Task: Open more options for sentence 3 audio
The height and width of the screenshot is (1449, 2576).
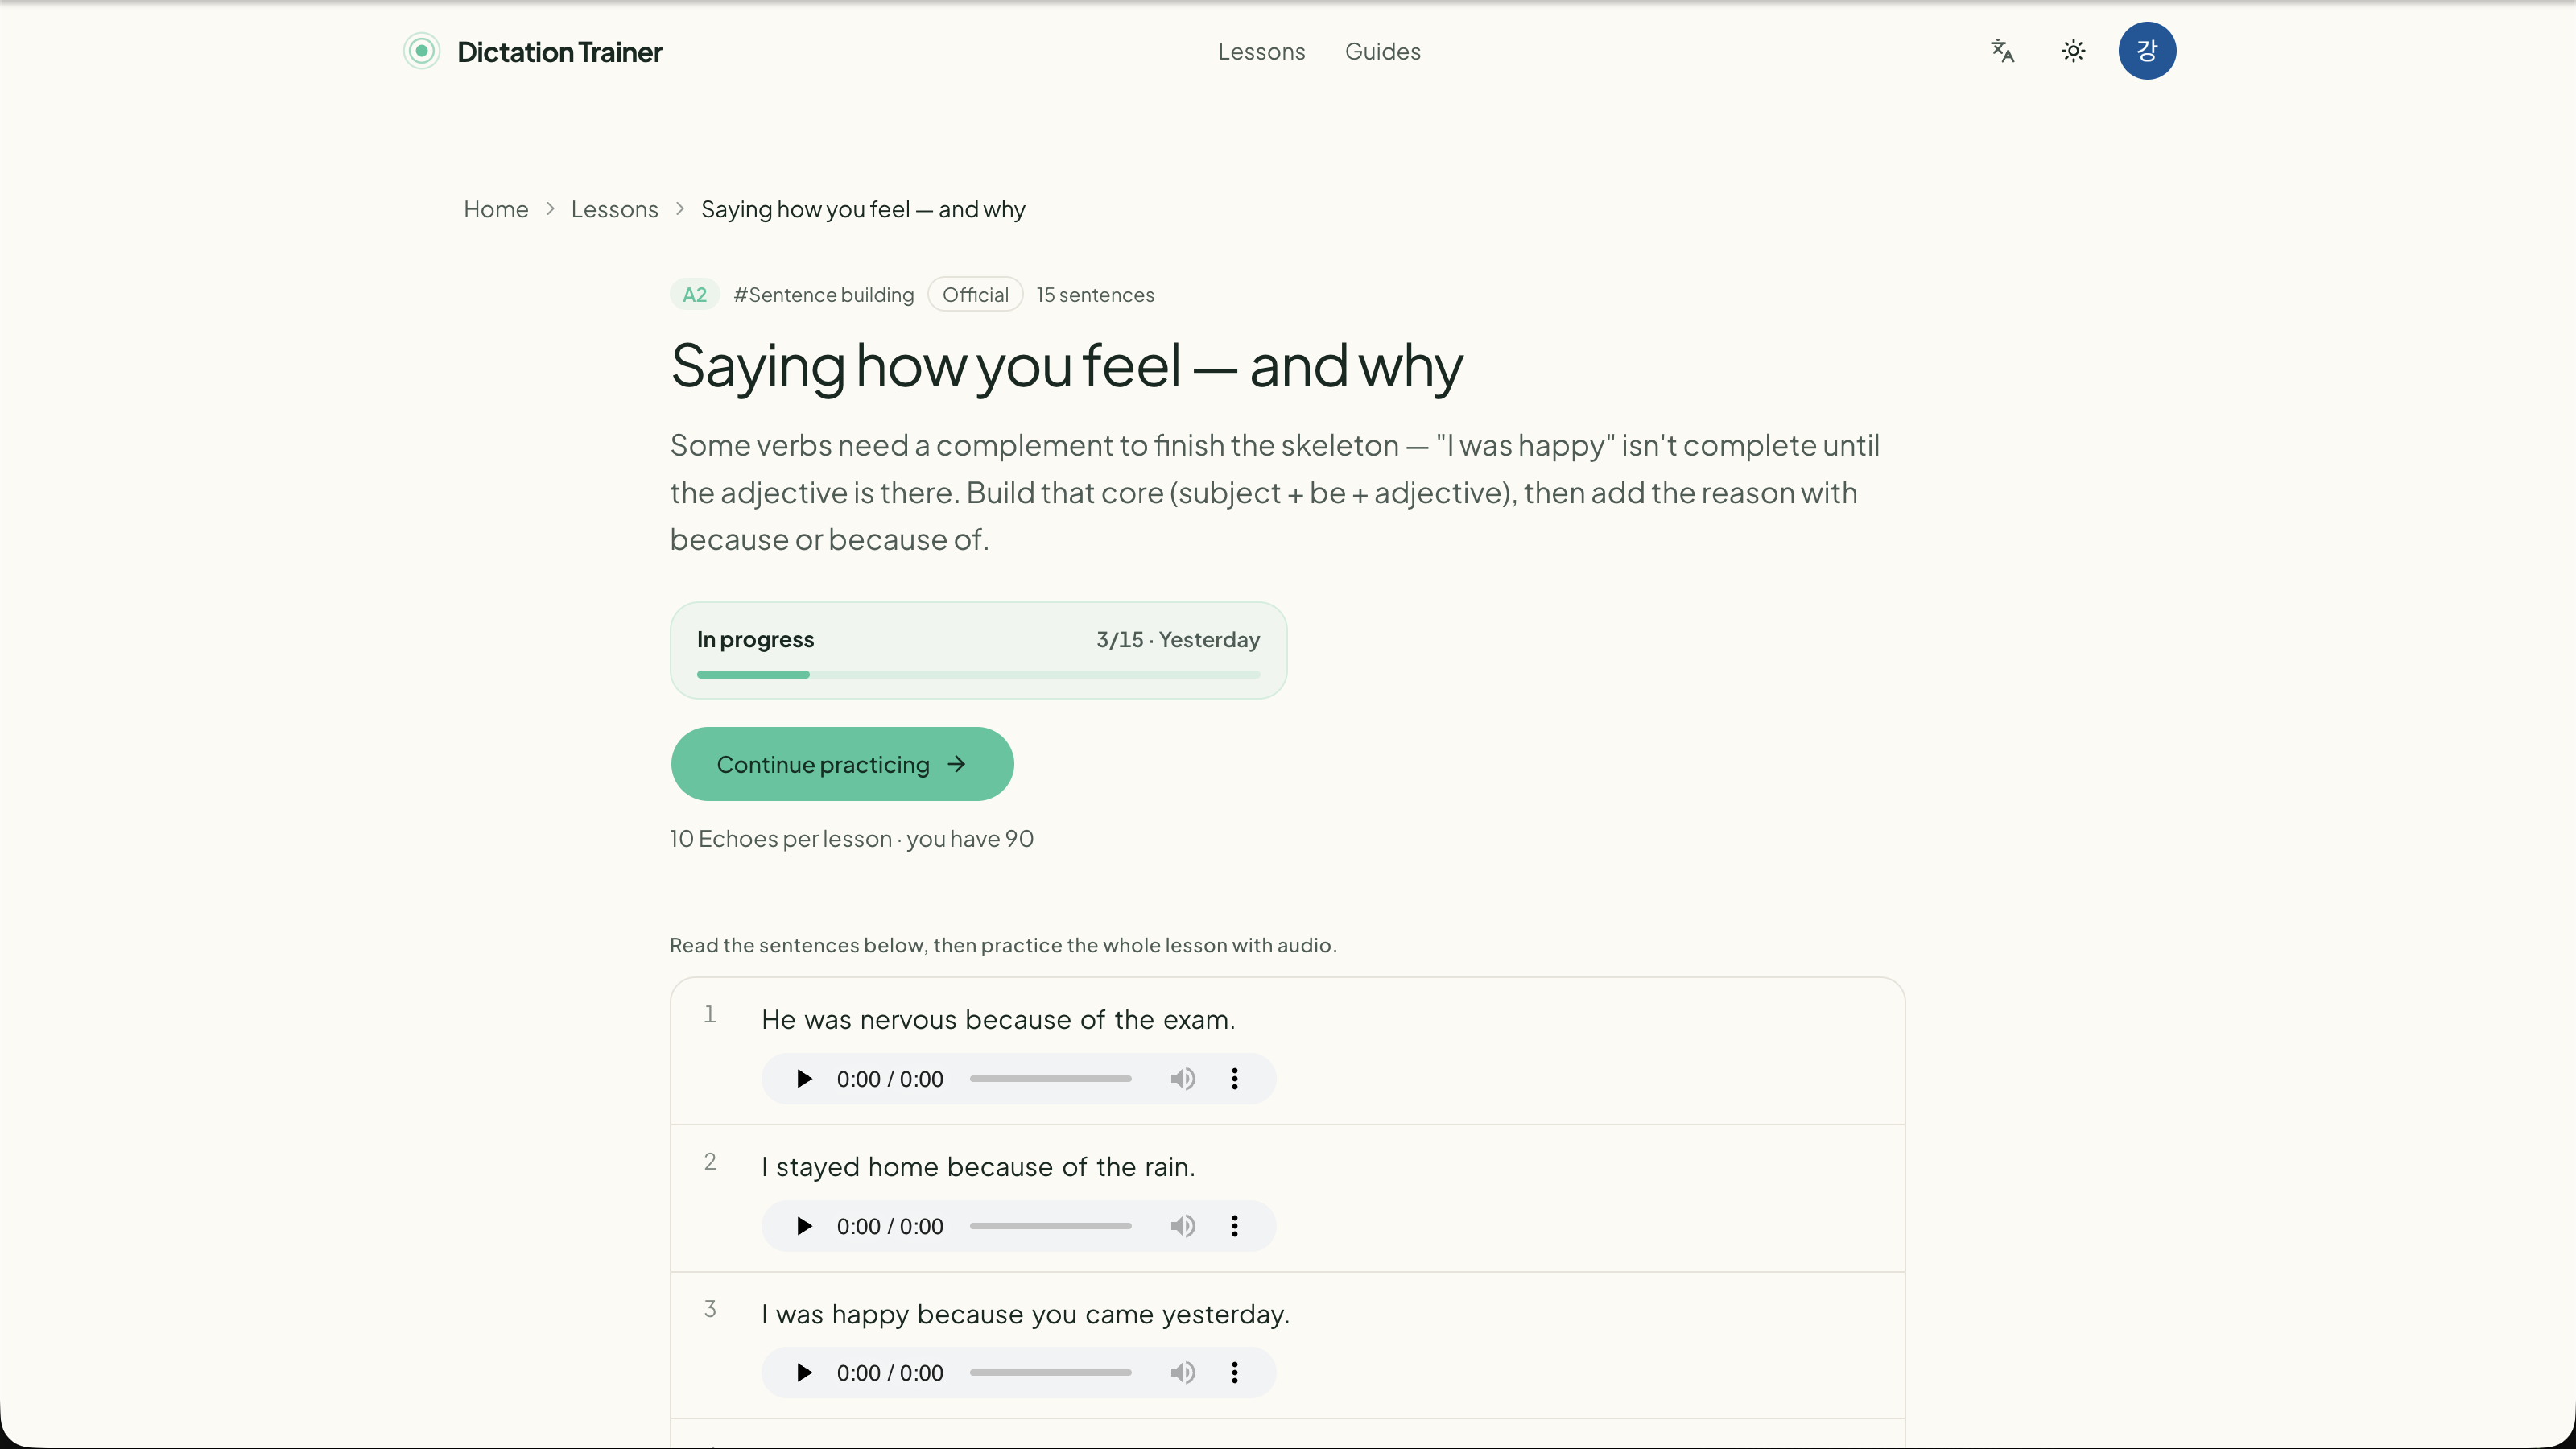Action: click(1234, 1372)
